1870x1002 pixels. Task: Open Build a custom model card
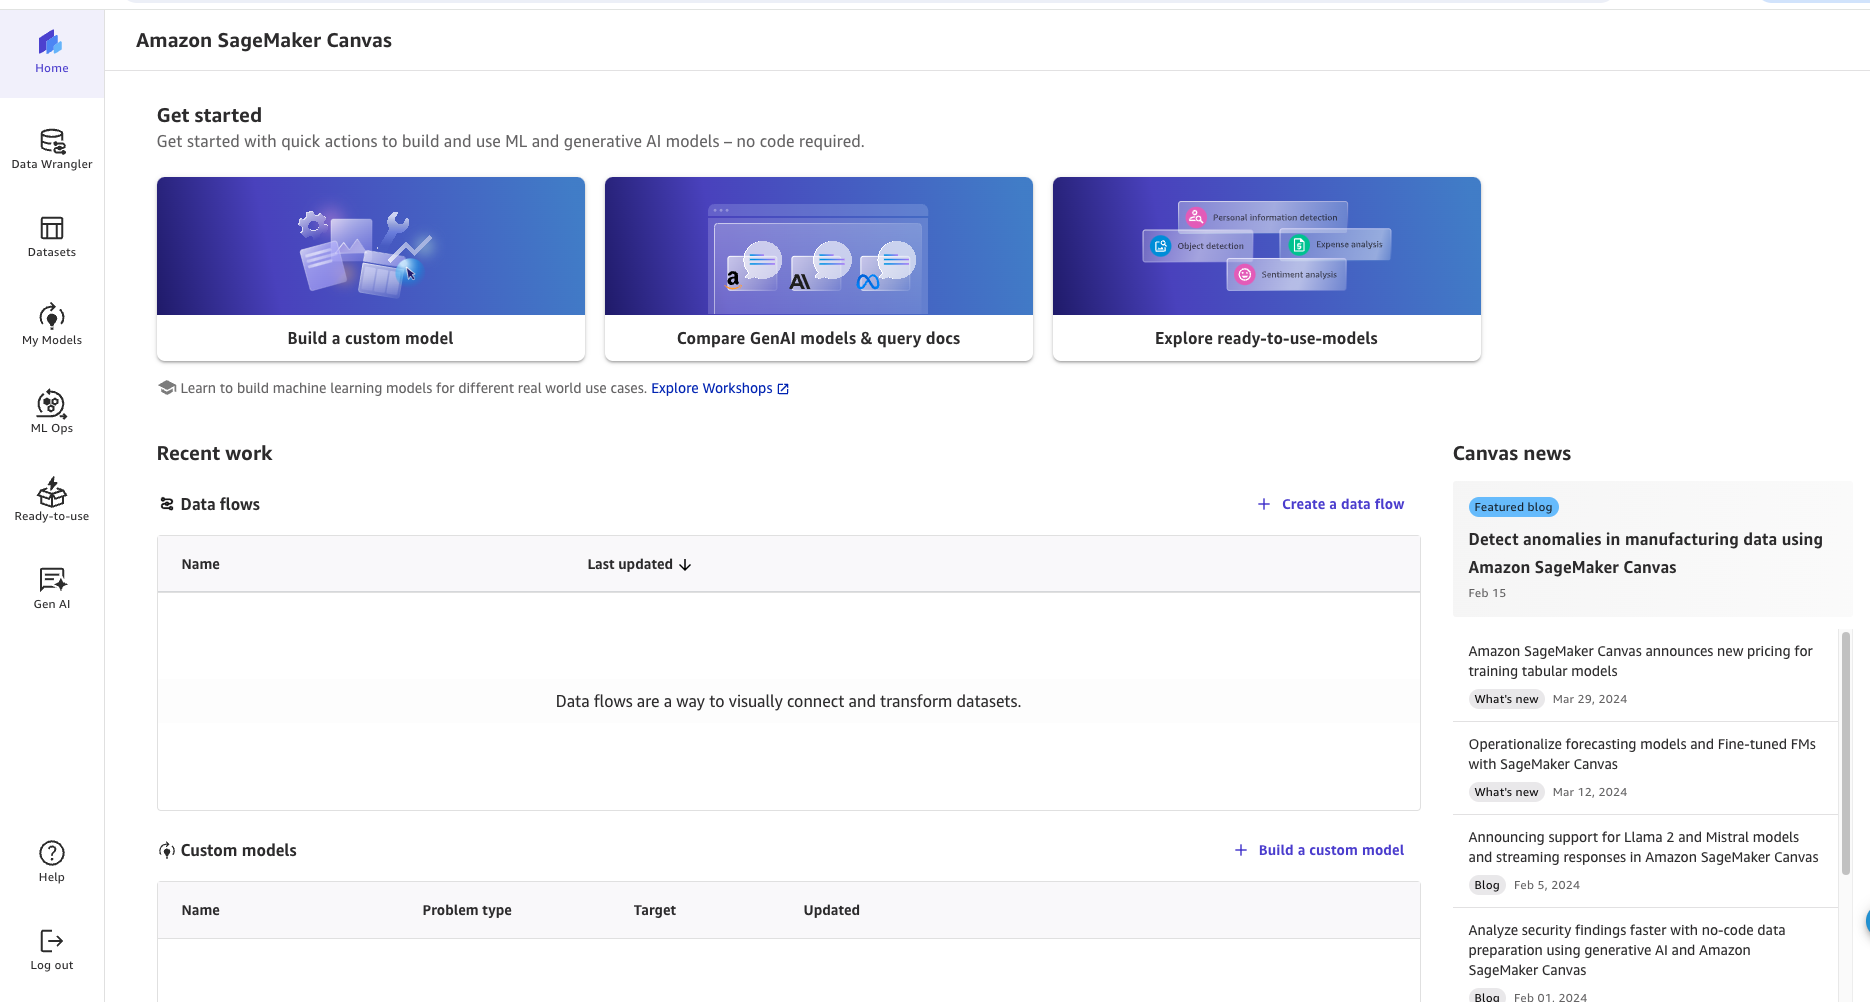(371, 269)
